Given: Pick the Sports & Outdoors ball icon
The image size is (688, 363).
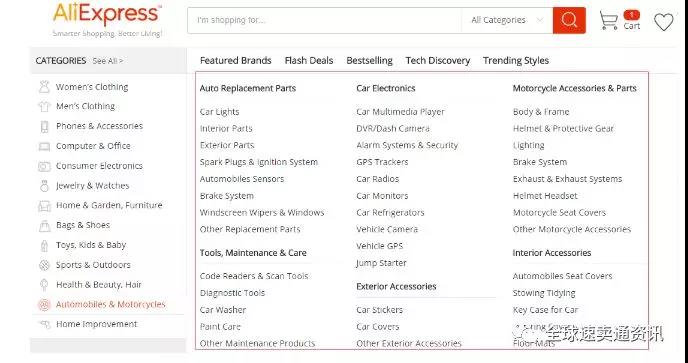Looking at the screenshot, I should click(x=44, y=265).
